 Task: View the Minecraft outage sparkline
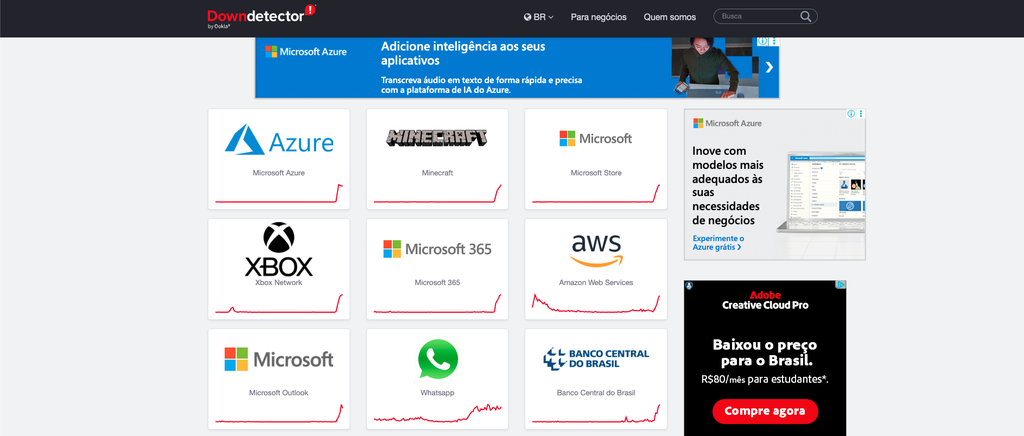tap(437, 194)
